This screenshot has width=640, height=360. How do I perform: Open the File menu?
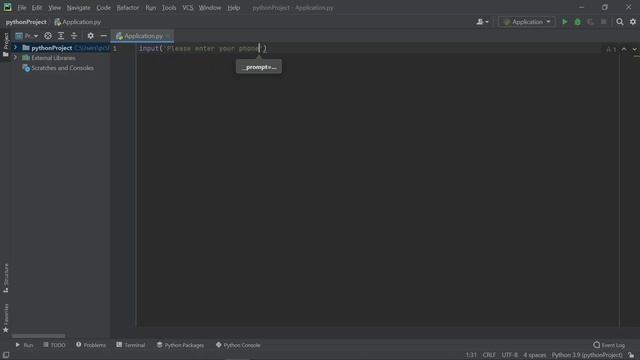(22, 8)
